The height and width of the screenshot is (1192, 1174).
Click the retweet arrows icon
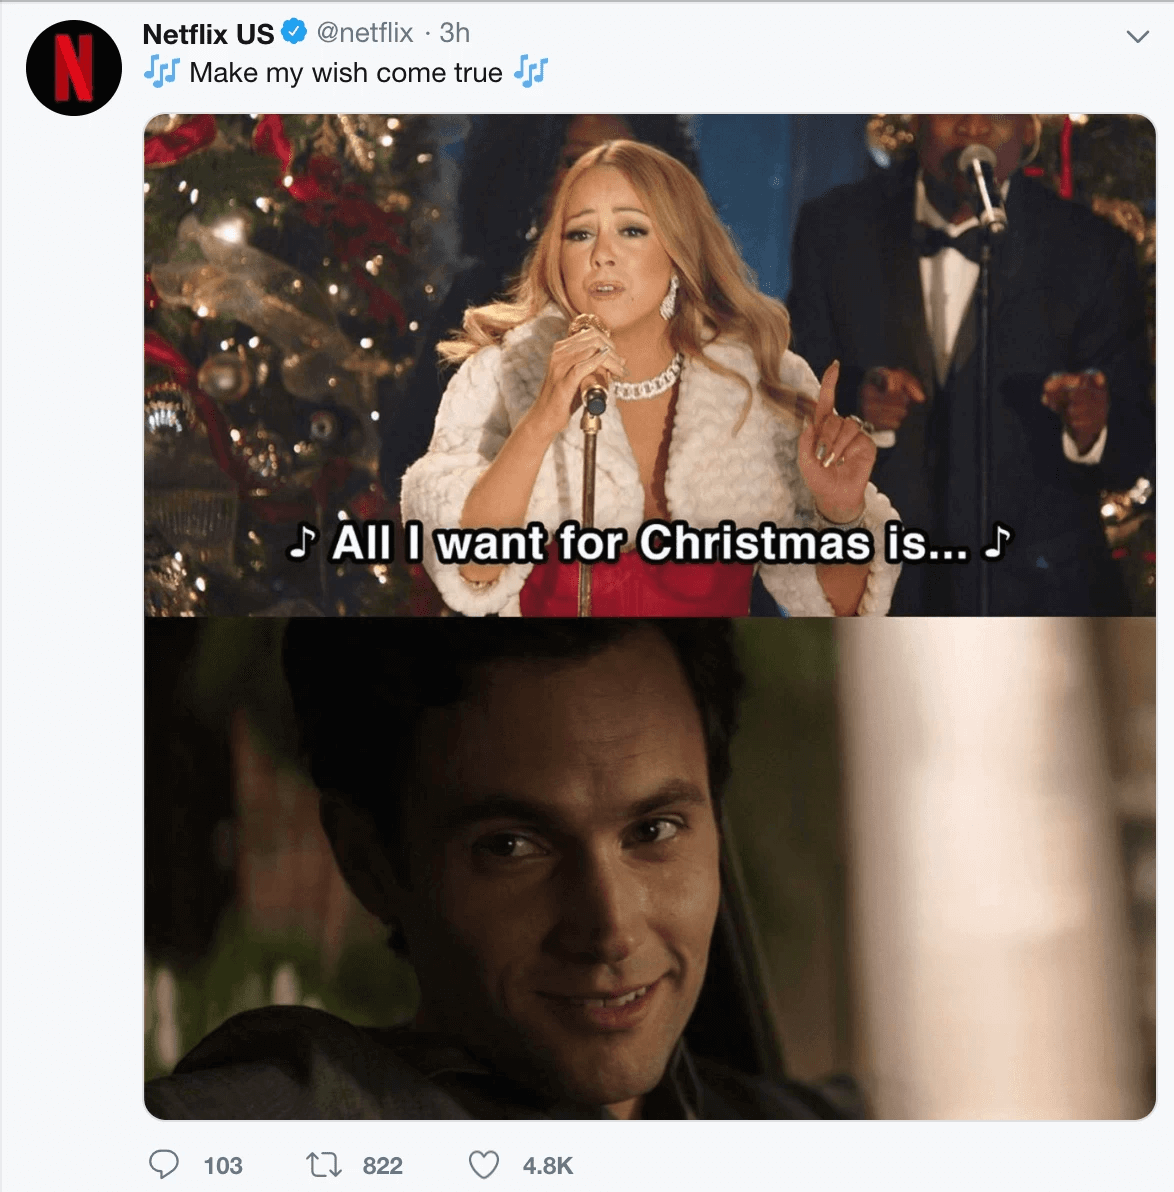(323, 1165)
